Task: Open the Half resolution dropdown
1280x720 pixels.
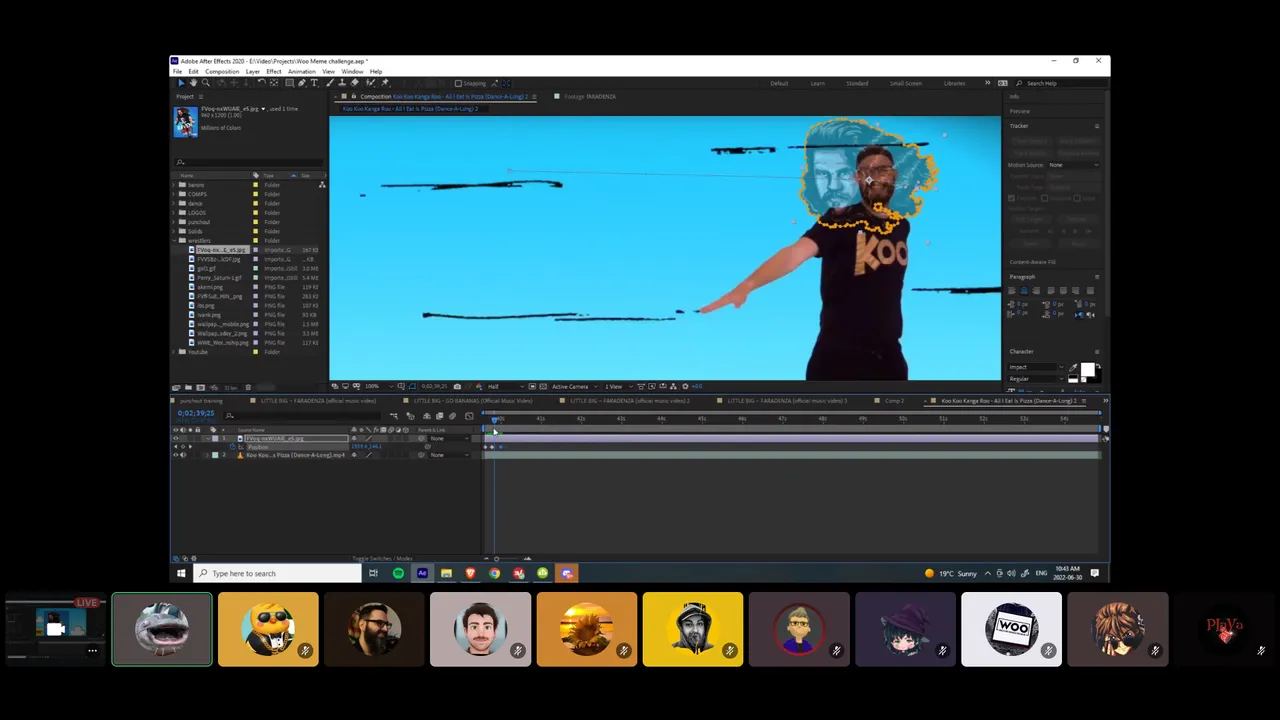Action: tap(505, 386)
